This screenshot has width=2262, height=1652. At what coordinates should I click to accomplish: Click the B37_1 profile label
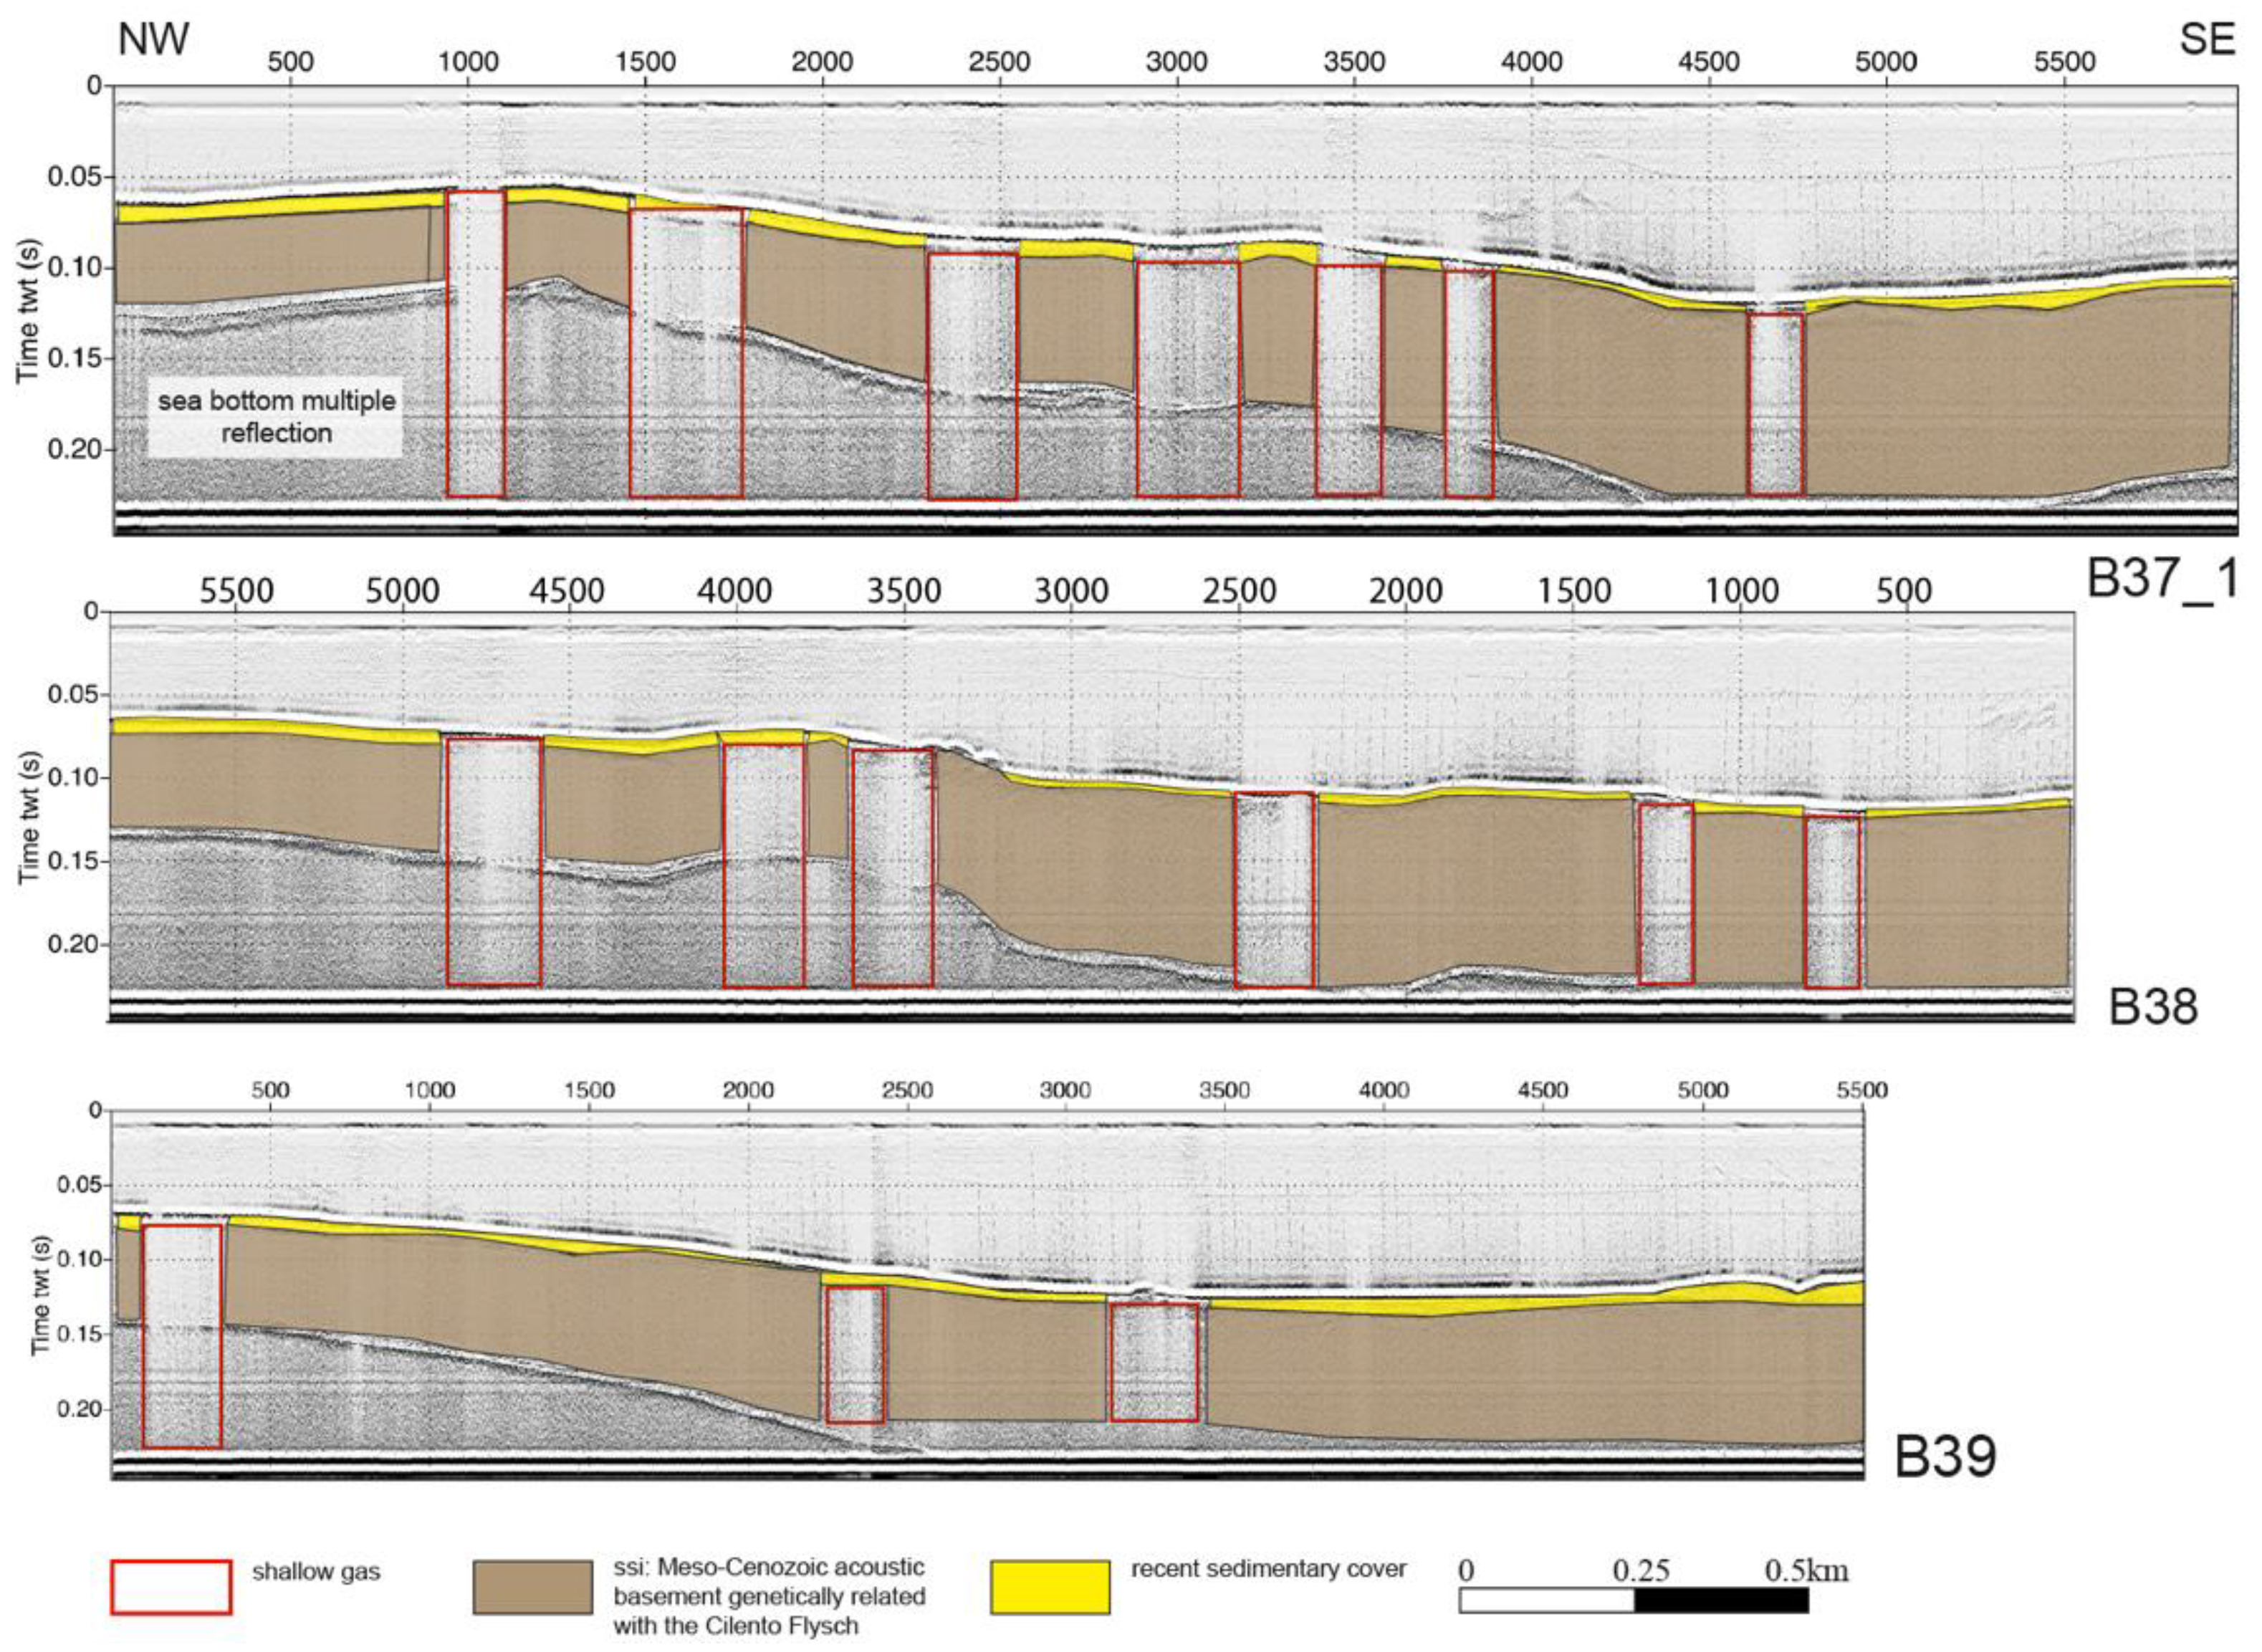(2161, 579)
